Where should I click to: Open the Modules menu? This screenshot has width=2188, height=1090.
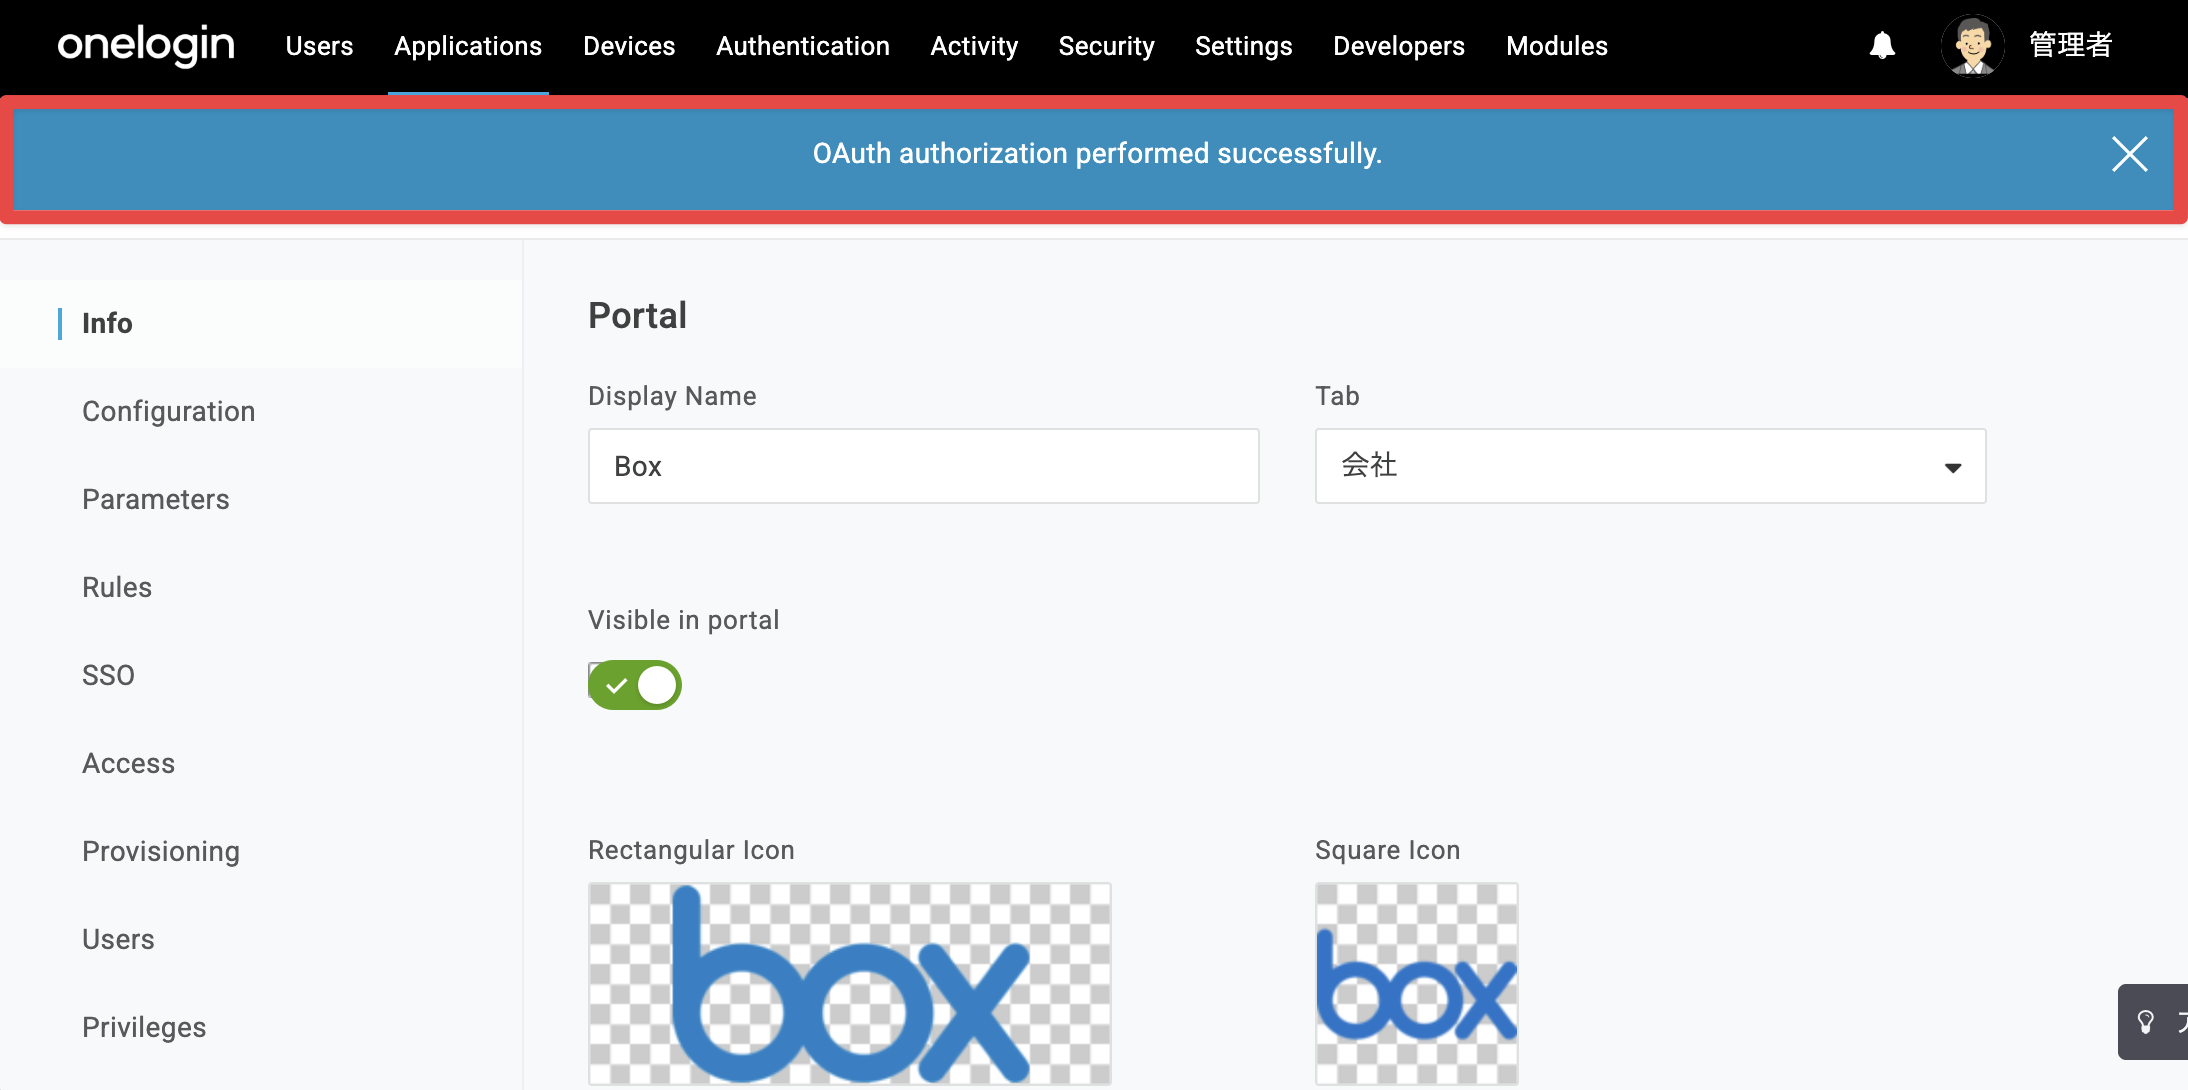point(1557,46)
